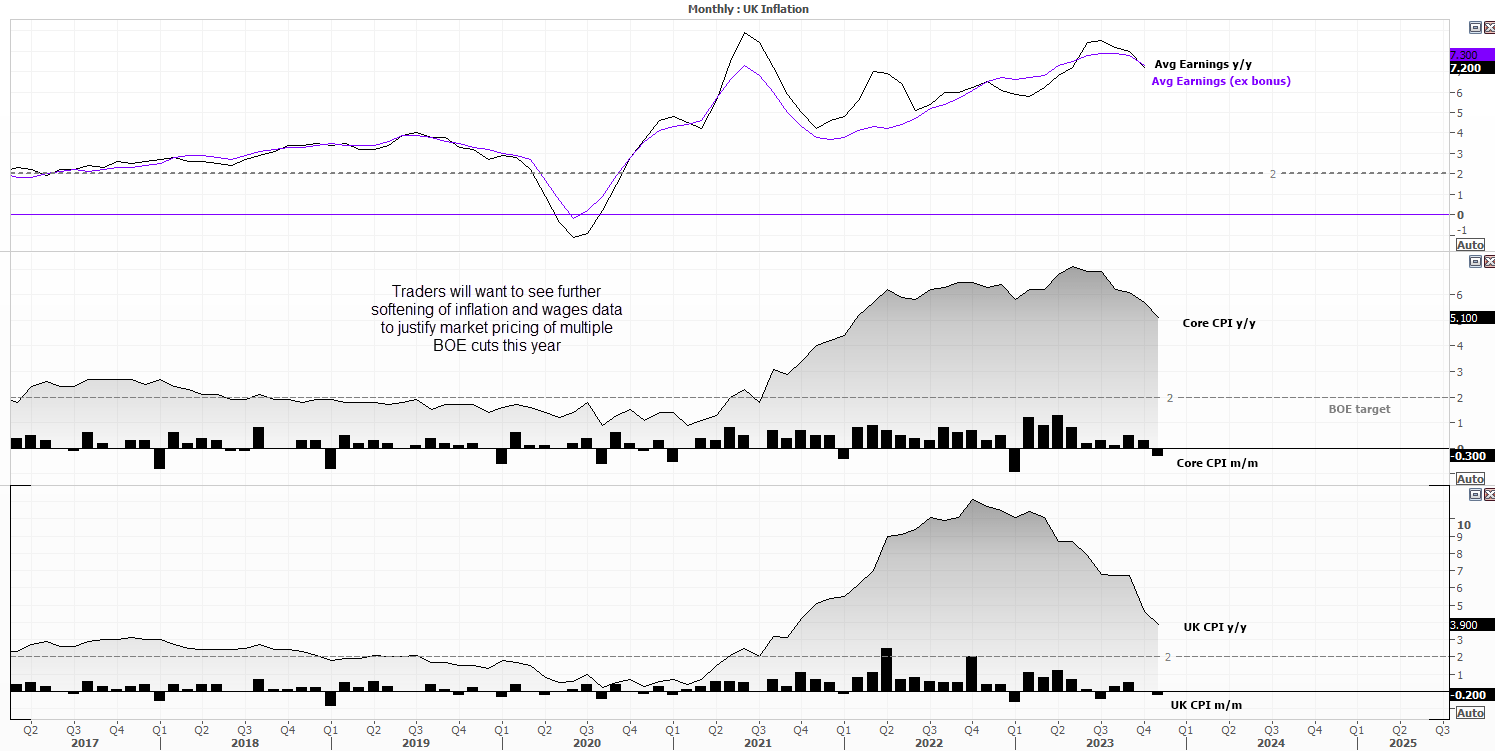Maximize the Core CPI chart panel

pos(1474,261)
